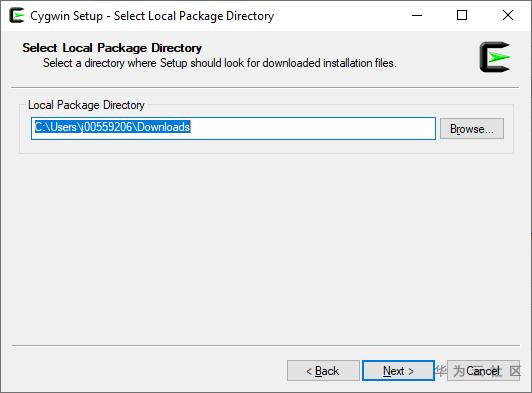Click the separator line under the header
This screenshot has width=532, height=393.
[265, 88]
